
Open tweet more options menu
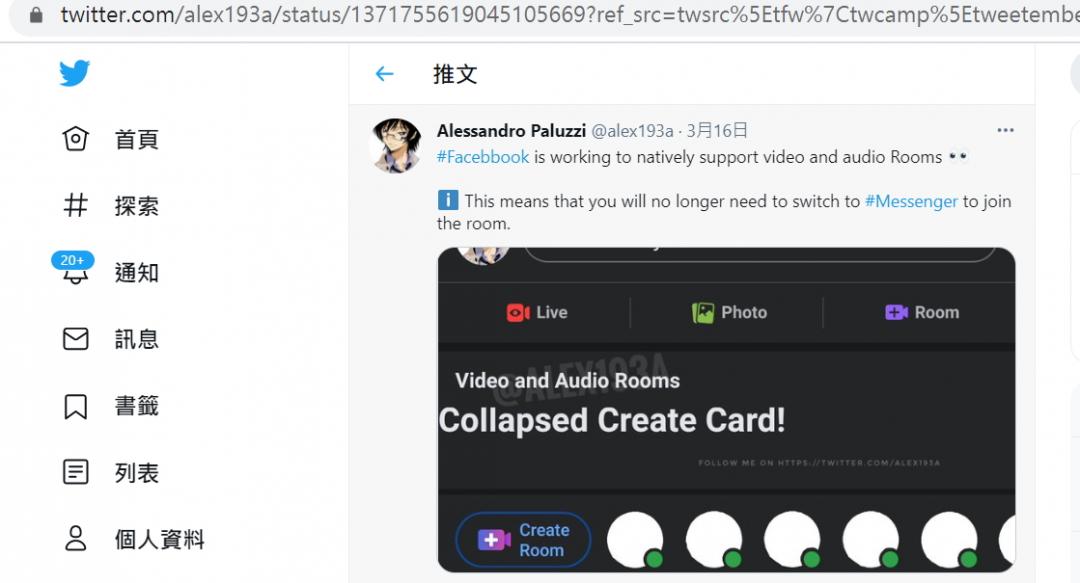[1005, 130]
